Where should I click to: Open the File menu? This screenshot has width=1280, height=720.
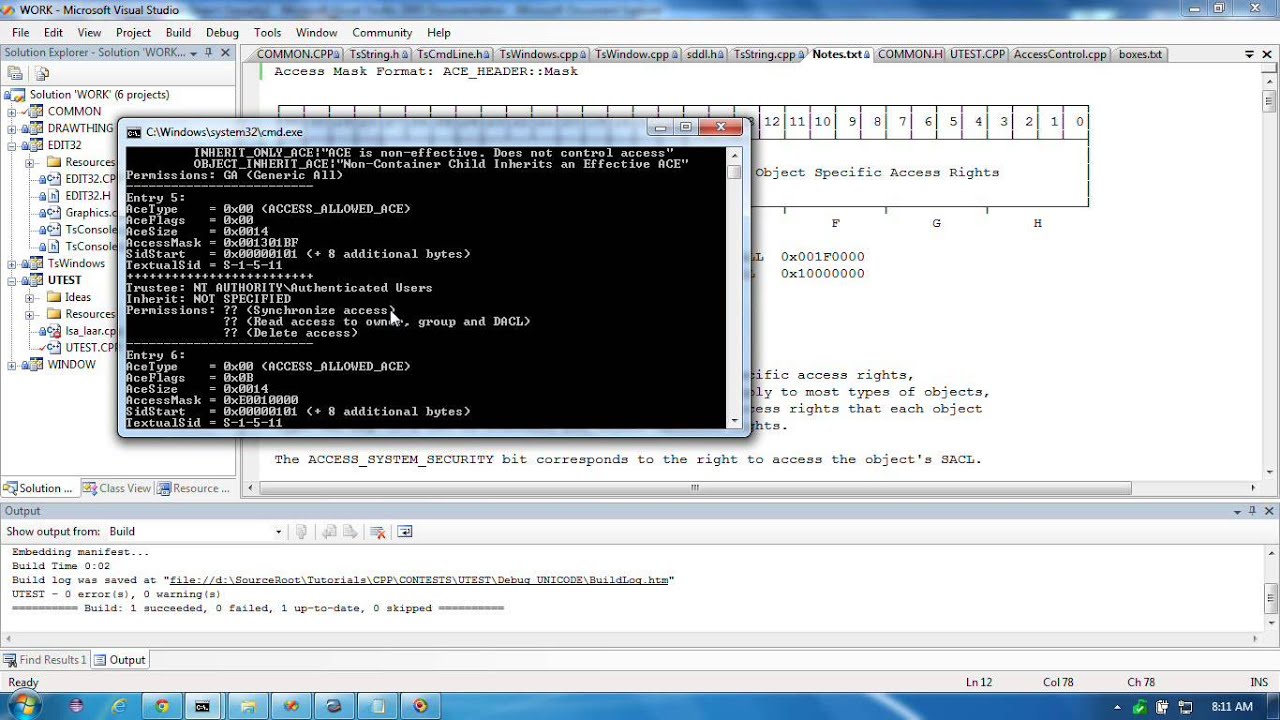tap(20, 32)
